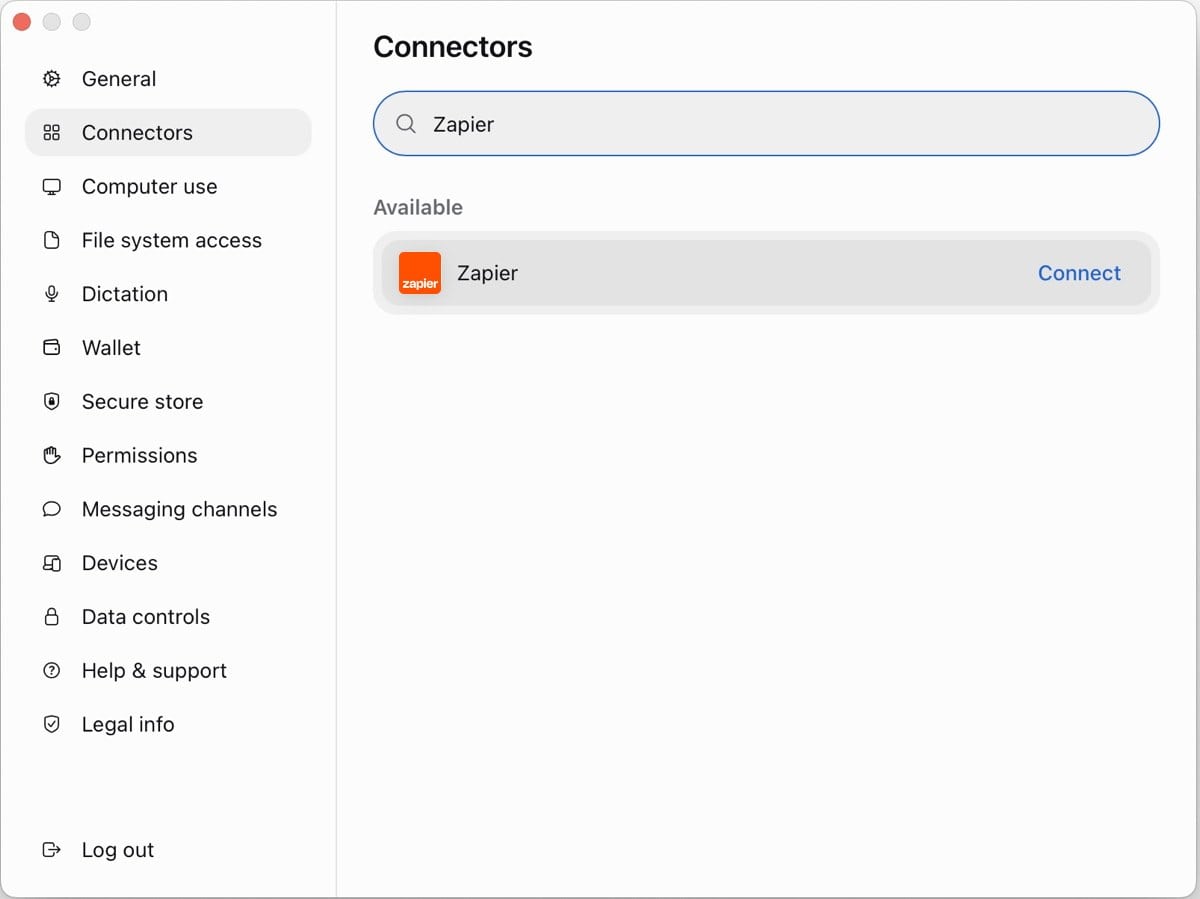
Task: Open Data controls settings
Action: pyautogui.click(x=168, y=617)
